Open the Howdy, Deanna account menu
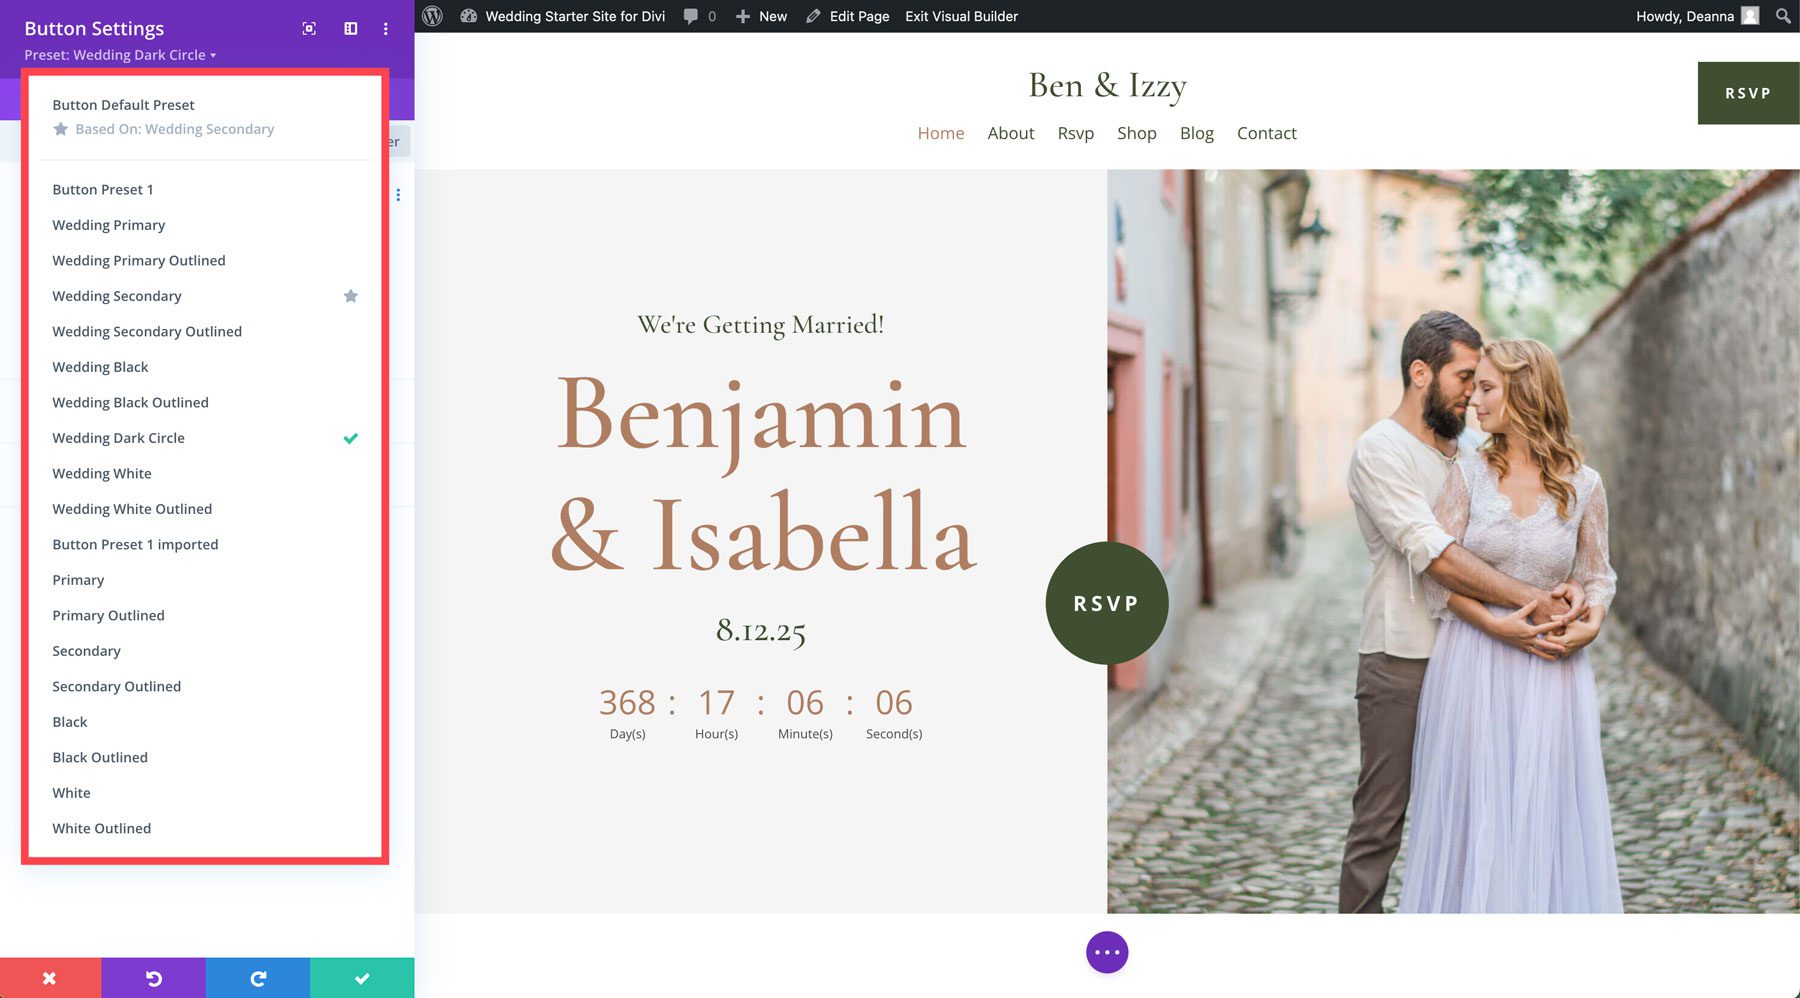1800x998 pixels. coord(1684,16)
